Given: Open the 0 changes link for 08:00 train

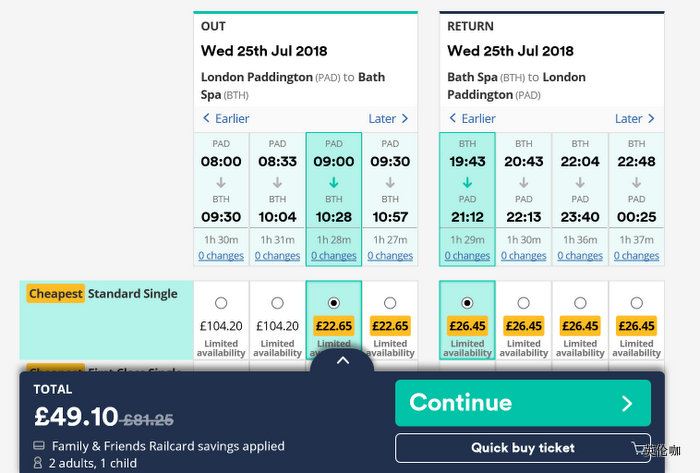Looking at the screenshot, I should point(221,256).
